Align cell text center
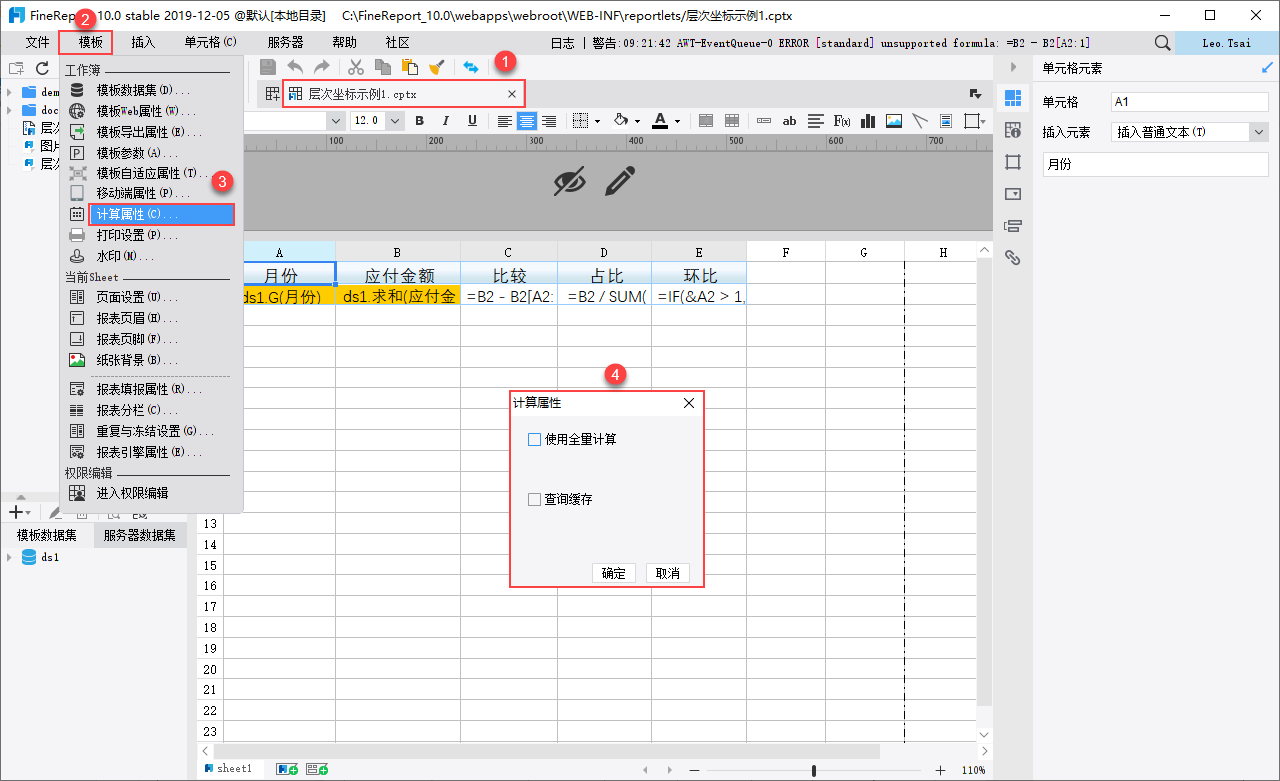 point(527,121)
